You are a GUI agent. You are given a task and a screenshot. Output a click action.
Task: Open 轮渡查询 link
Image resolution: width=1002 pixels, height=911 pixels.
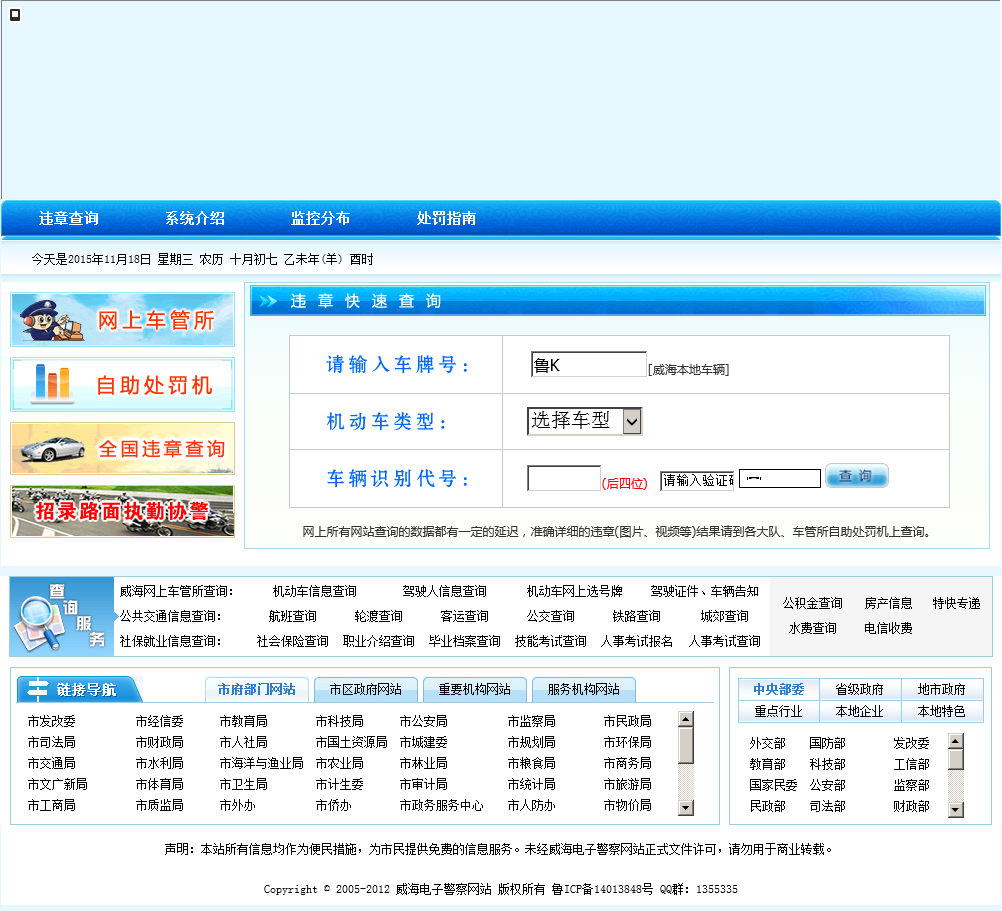pos(378,616)
